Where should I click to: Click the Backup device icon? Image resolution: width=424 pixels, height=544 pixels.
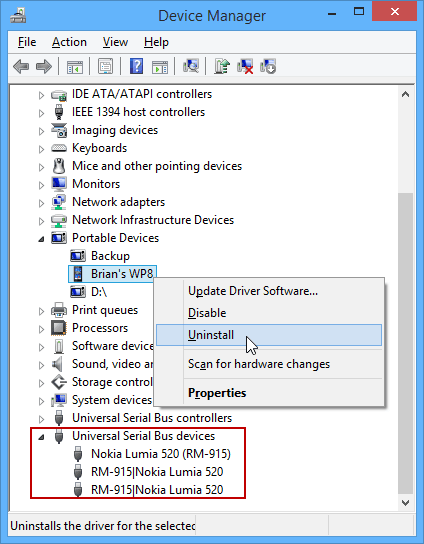click(78, 256)
